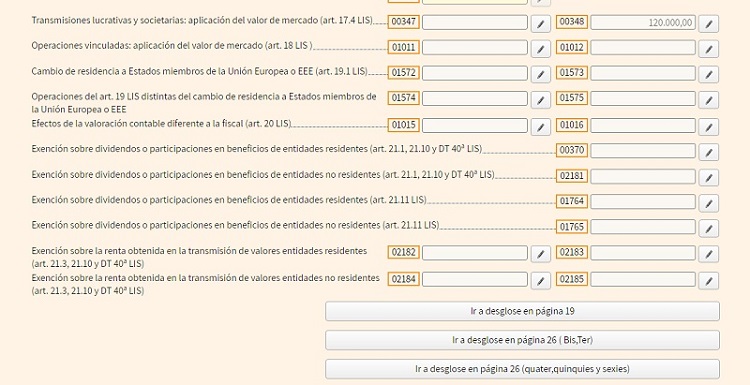Click 'Ir a desglose en página 19' button
The width and height of the screenshot is (750, 385).
click(522, 311)
